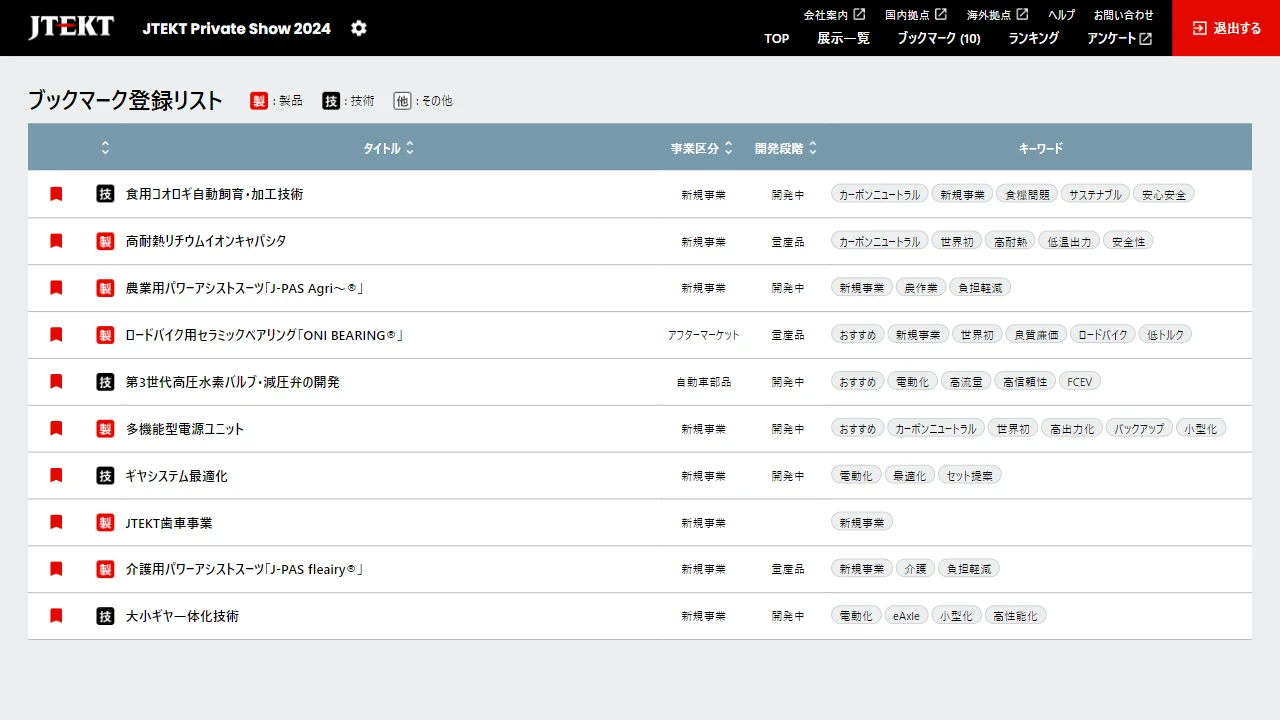Open the 展示一覧 menu item
Screen dimensions: 1280x720
pos(843,39)
